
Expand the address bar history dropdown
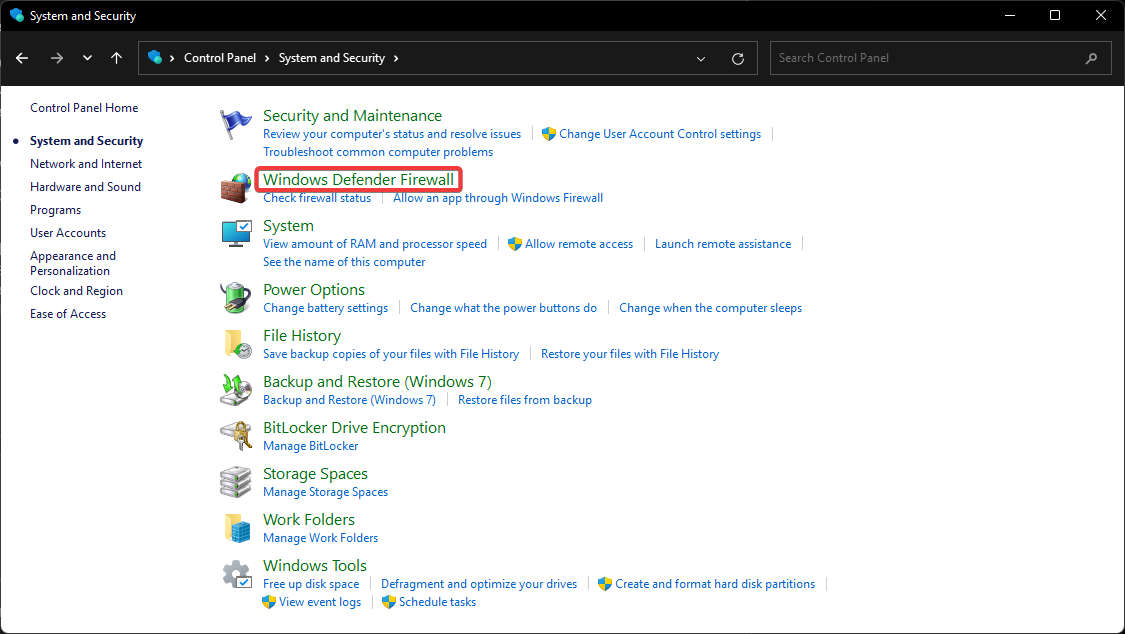tap(701, 59)
